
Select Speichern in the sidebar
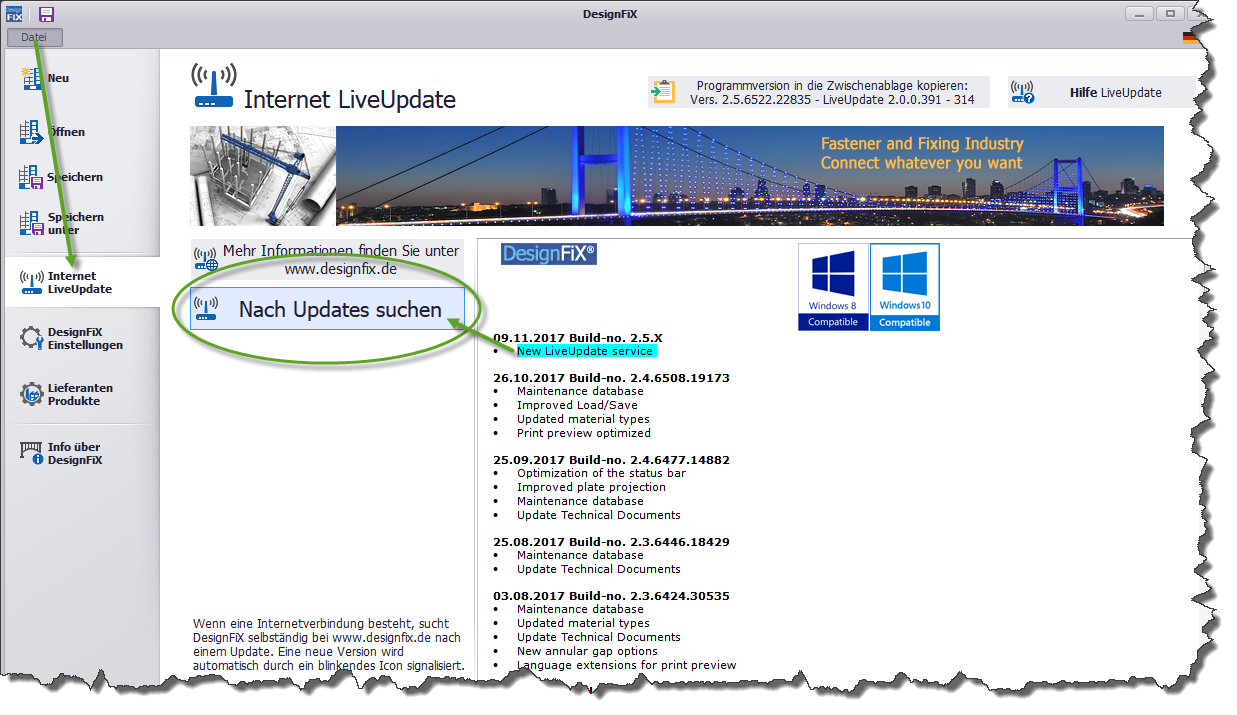click(x=74, y=177)
